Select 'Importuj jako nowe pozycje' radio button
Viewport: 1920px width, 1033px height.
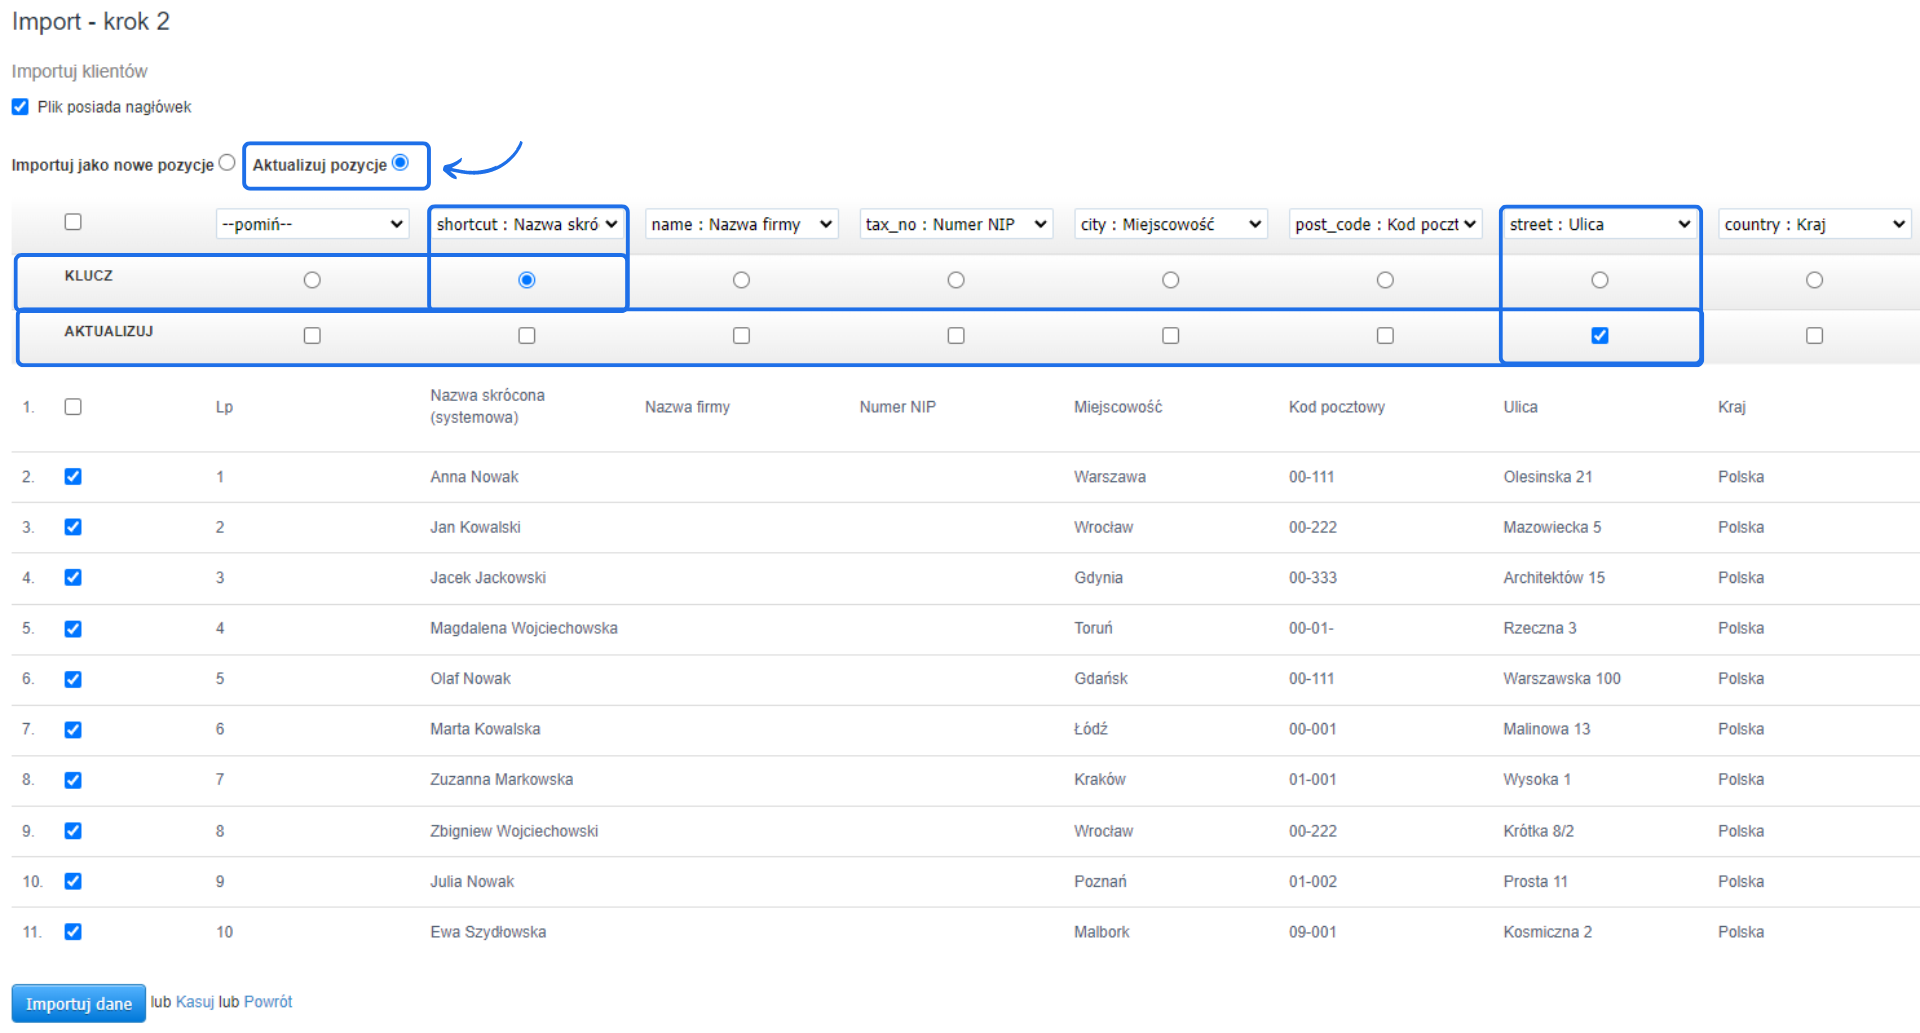point(227,163)
